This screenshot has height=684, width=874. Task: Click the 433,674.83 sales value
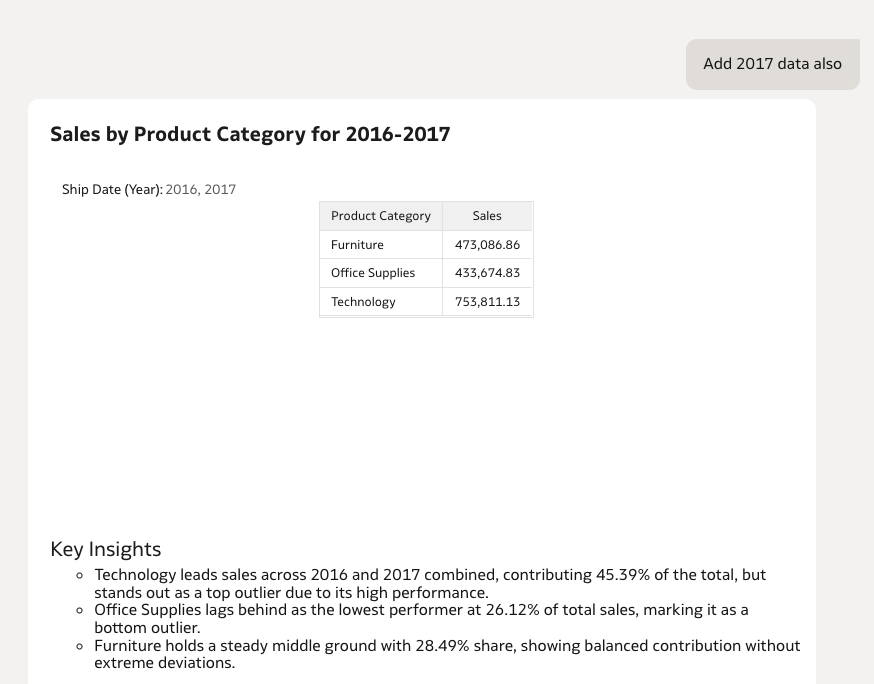click(x=487, y=273)
